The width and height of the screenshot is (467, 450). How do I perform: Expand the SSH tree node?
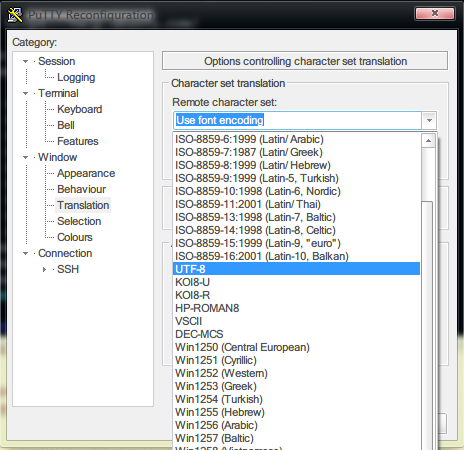click(44, 269)
